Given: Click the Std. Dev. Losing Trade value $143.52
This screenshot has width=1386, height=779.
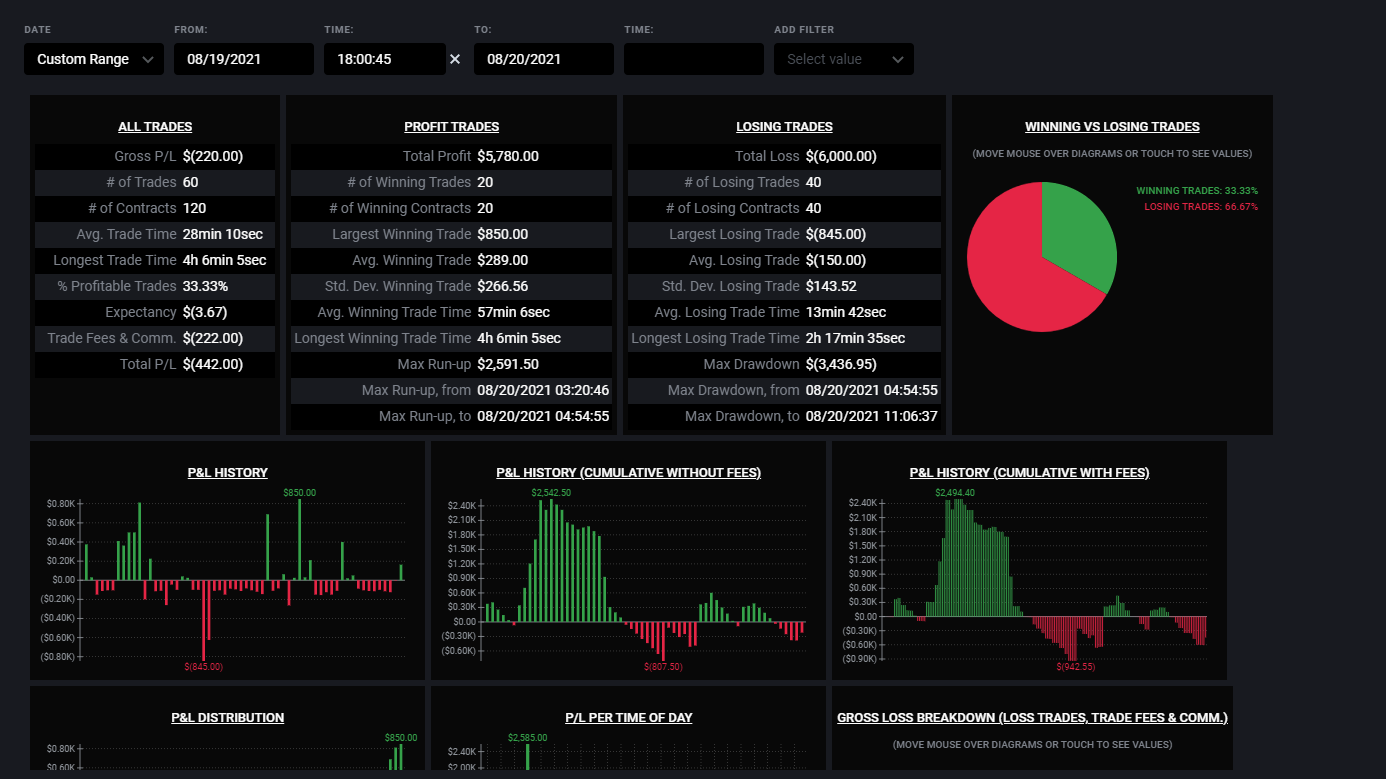Looking at the screenshot, I should tap(831, 286).
